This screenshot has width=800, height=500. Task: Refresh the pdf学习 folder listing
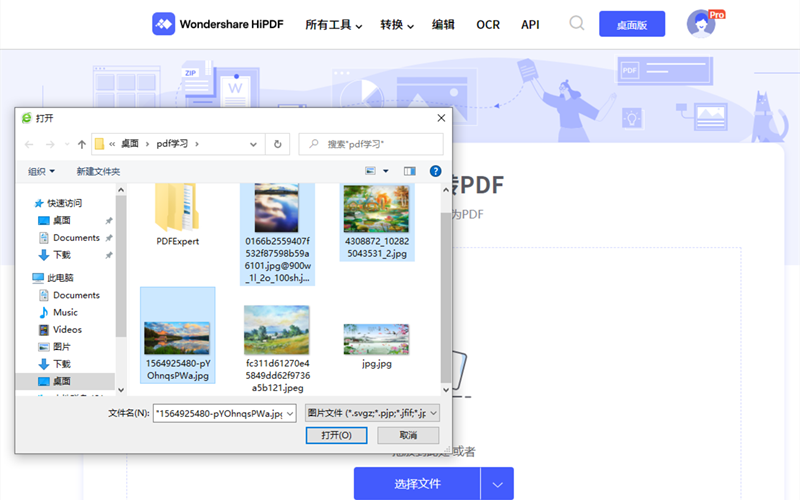(x=278, y=144)
